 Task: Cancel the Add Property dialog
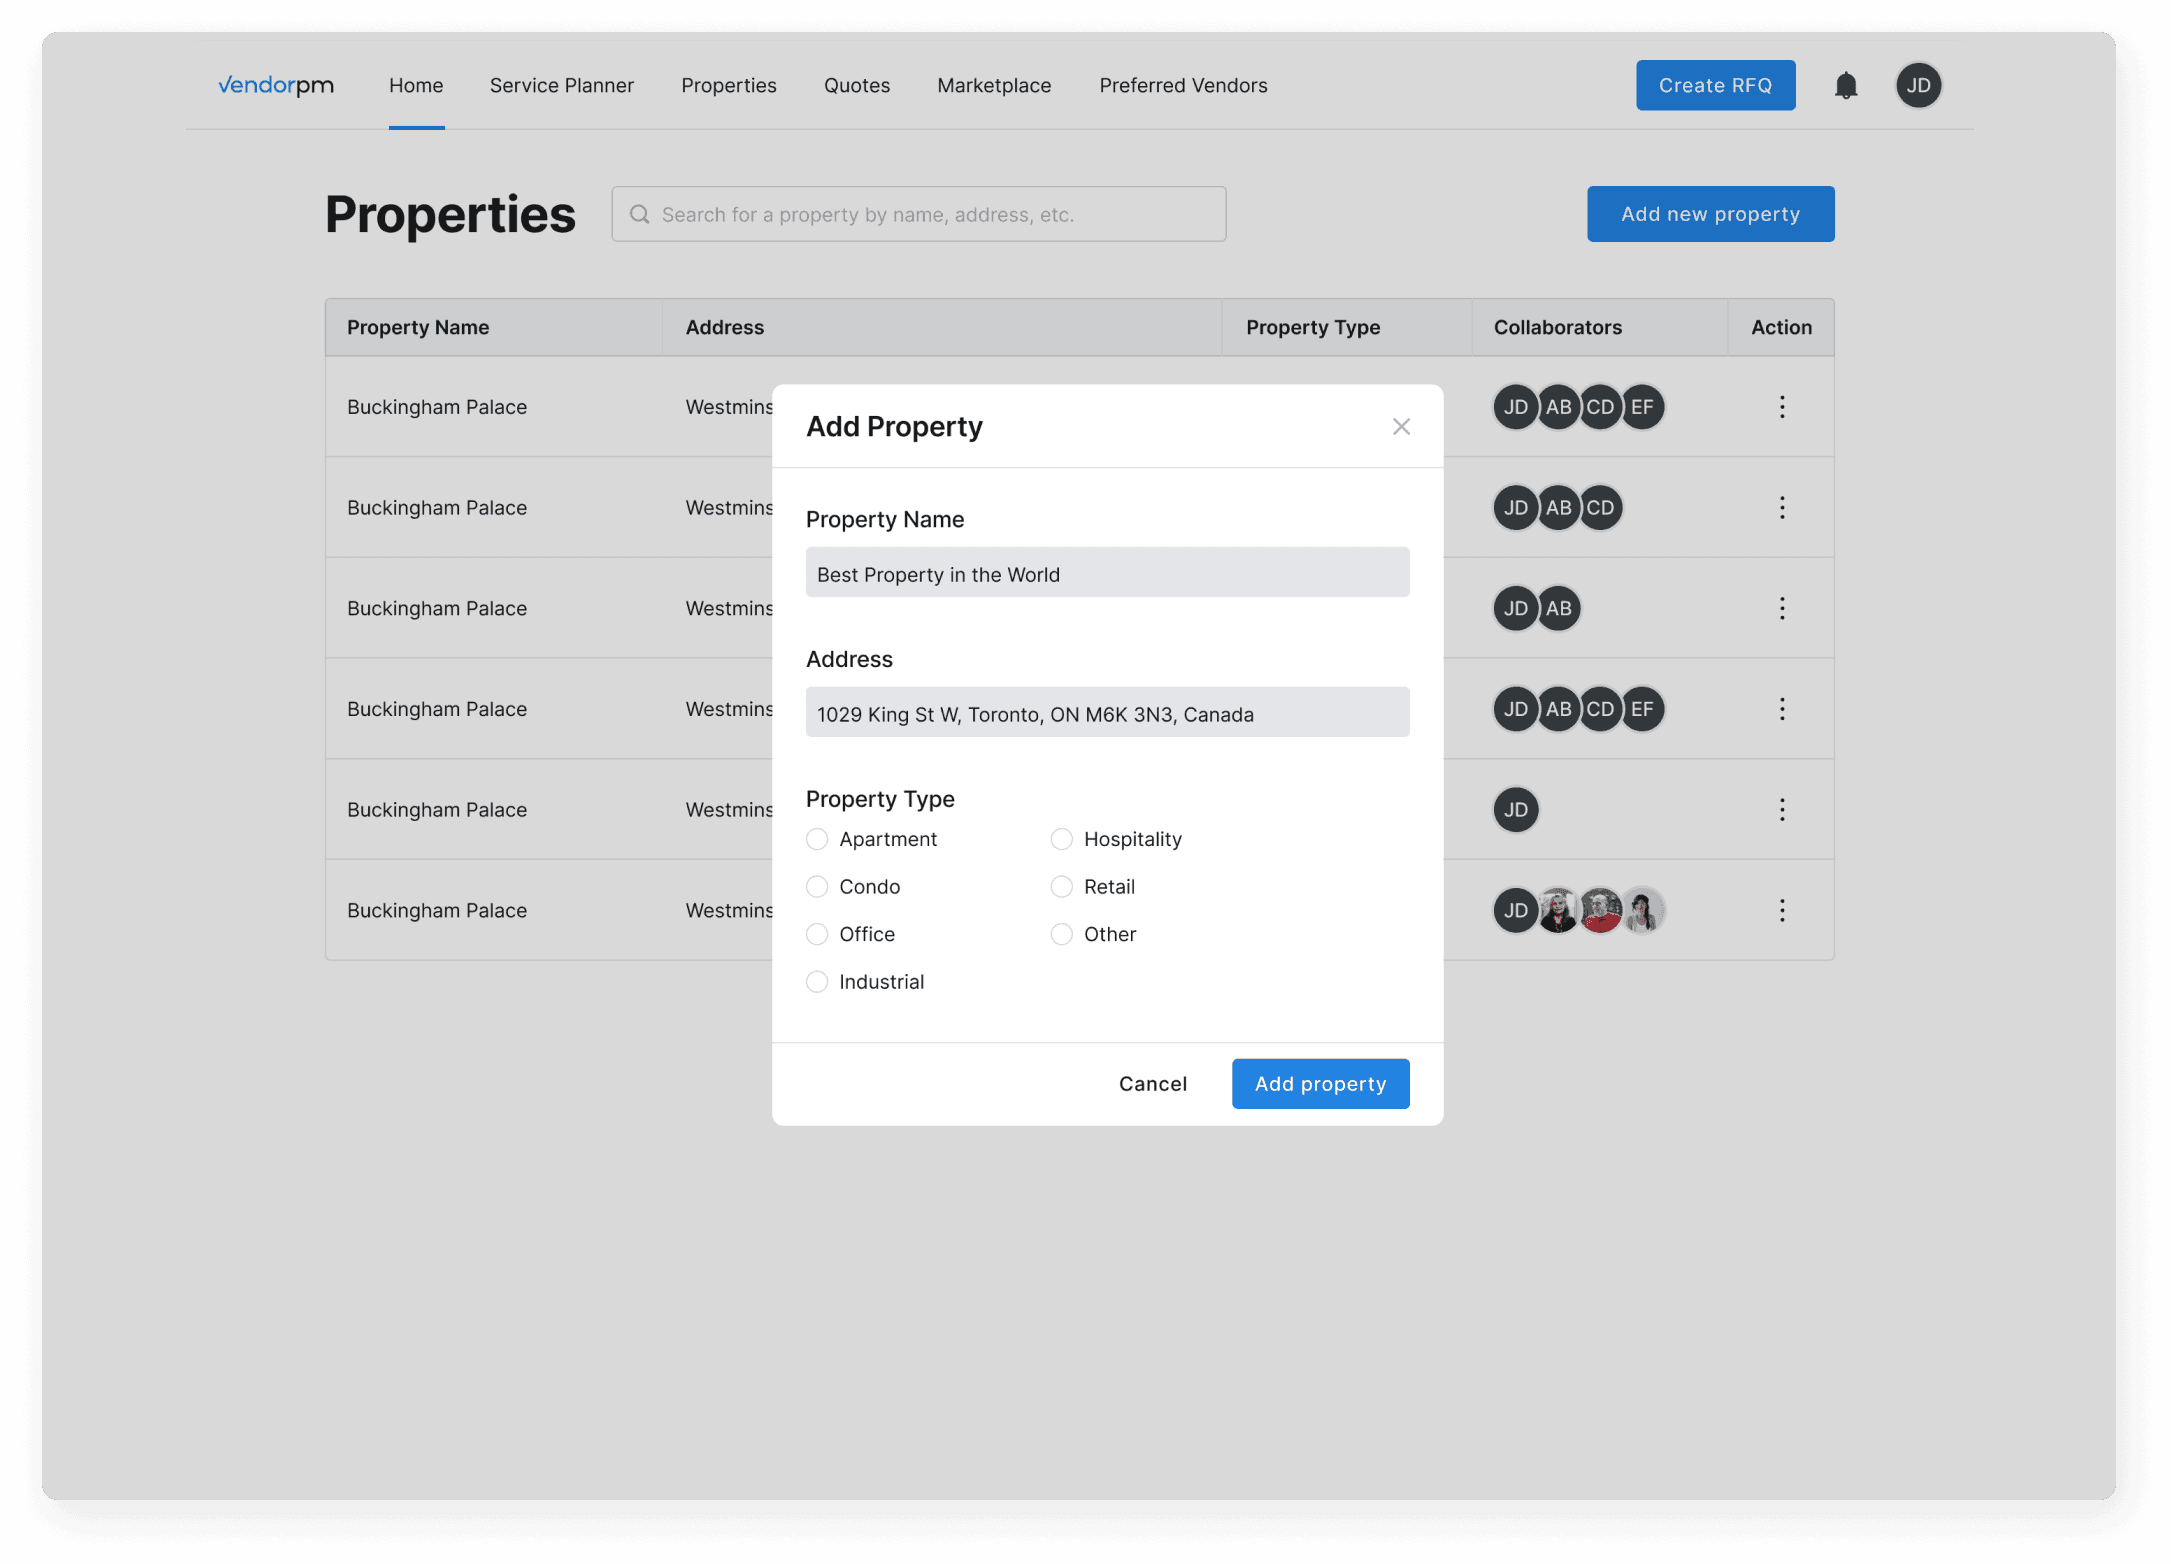point(1152,1084)
